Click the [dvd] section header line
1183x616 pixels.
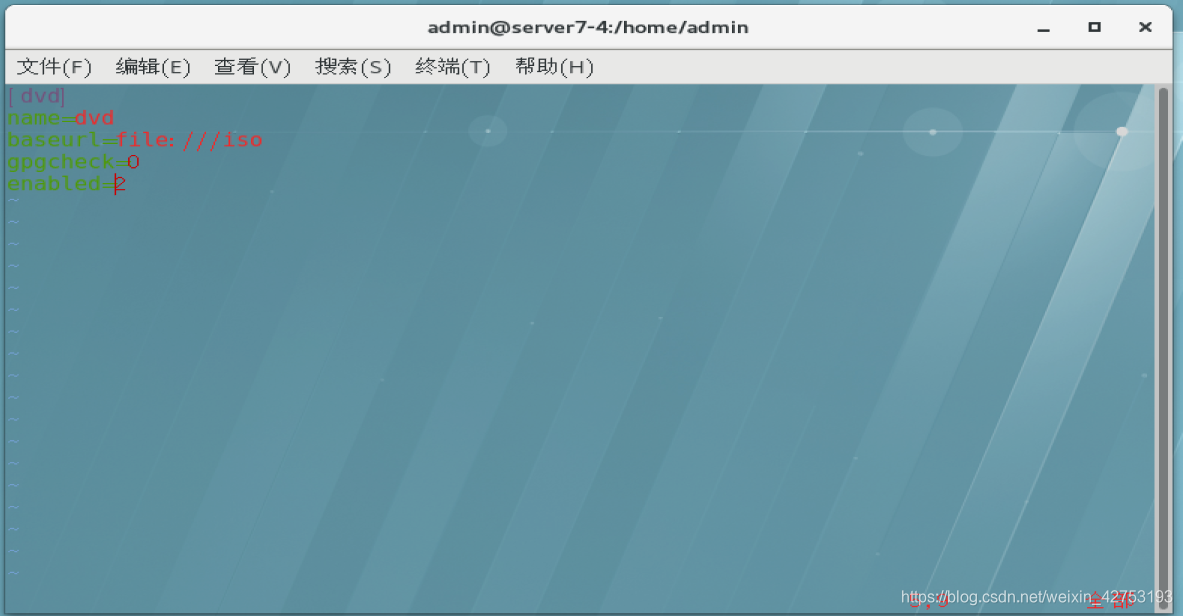click(x=37, y=96)
